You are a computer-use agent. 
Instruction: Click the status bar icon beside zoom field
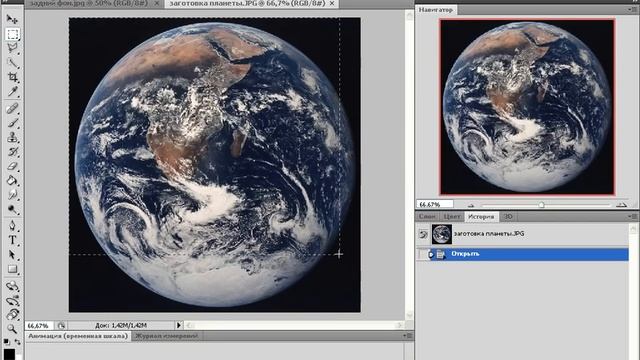click(61, 326)
